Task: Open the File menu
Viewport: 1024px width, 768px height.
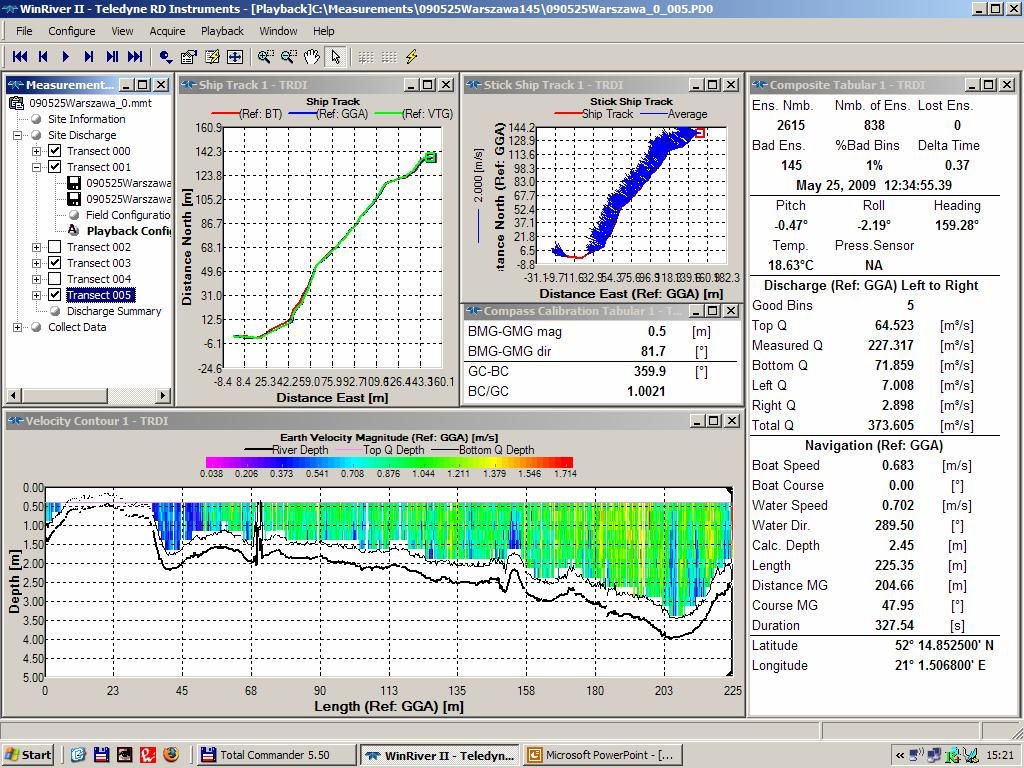Action: [24, 31]
